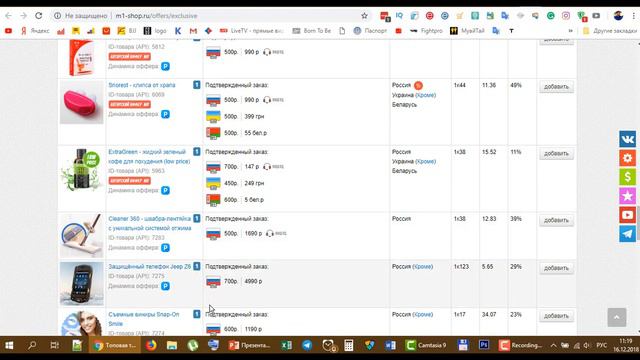Click the (Кроме) link in Jeep Z6 row
Viewport: 640px width, 360px height.
pyautogui.click(x=422, y=267)
